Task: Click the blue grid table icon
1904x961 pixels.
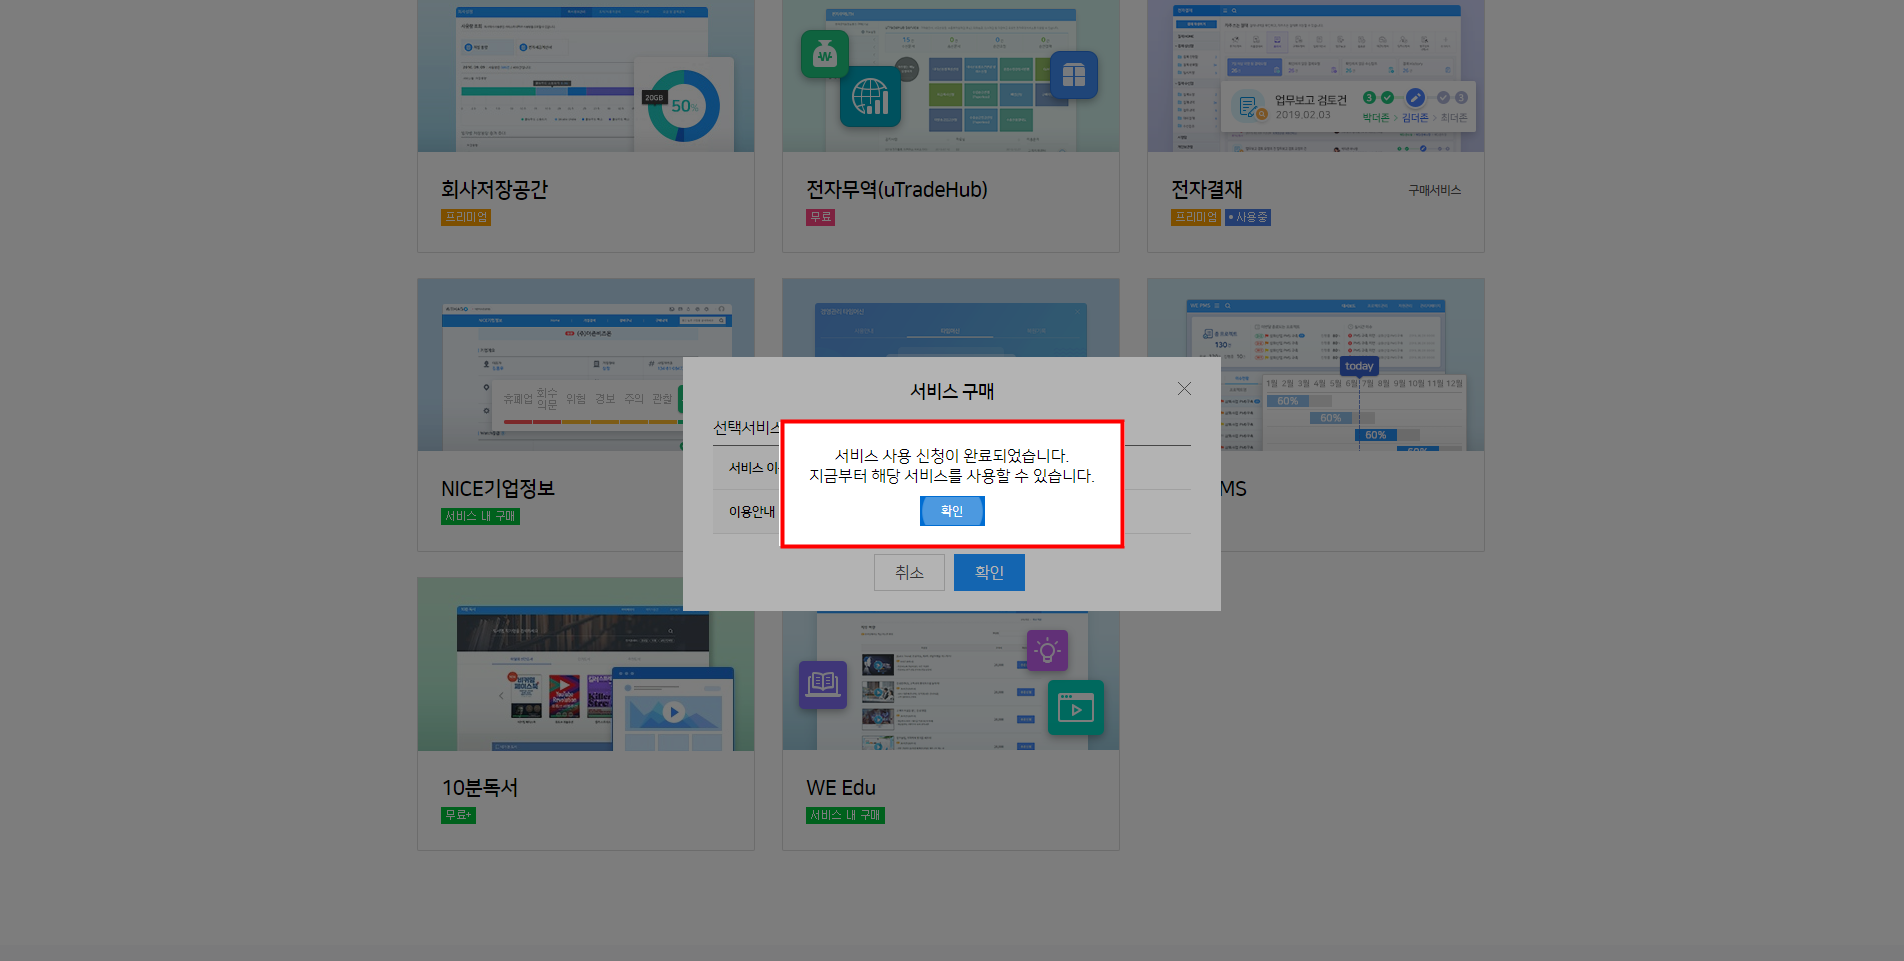Action: pyautogui.click(x=1074, y=75)
